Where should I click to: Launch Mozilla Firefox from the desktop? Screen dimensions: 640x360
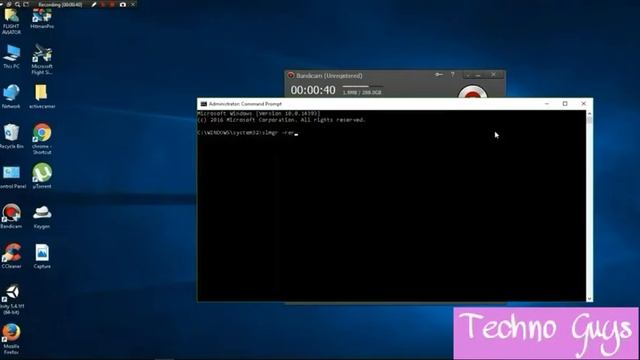tap(11, 339)
